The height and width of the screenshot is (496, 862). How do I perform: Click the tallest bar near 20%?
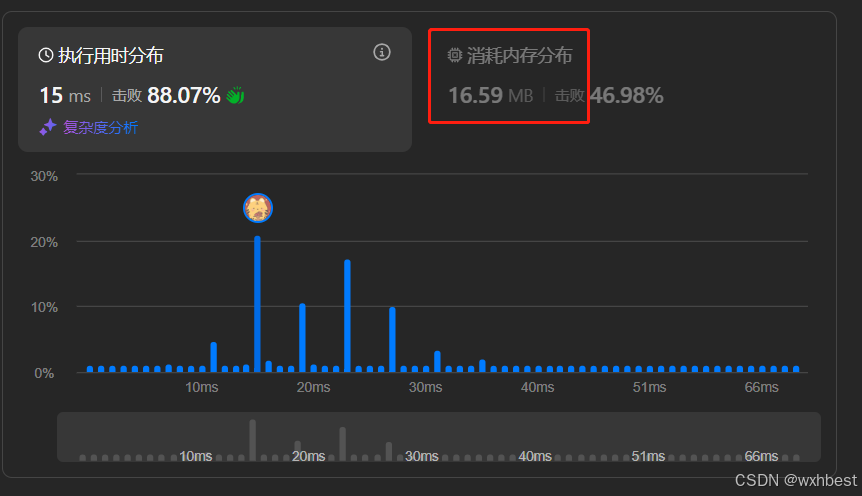(257, 304)
